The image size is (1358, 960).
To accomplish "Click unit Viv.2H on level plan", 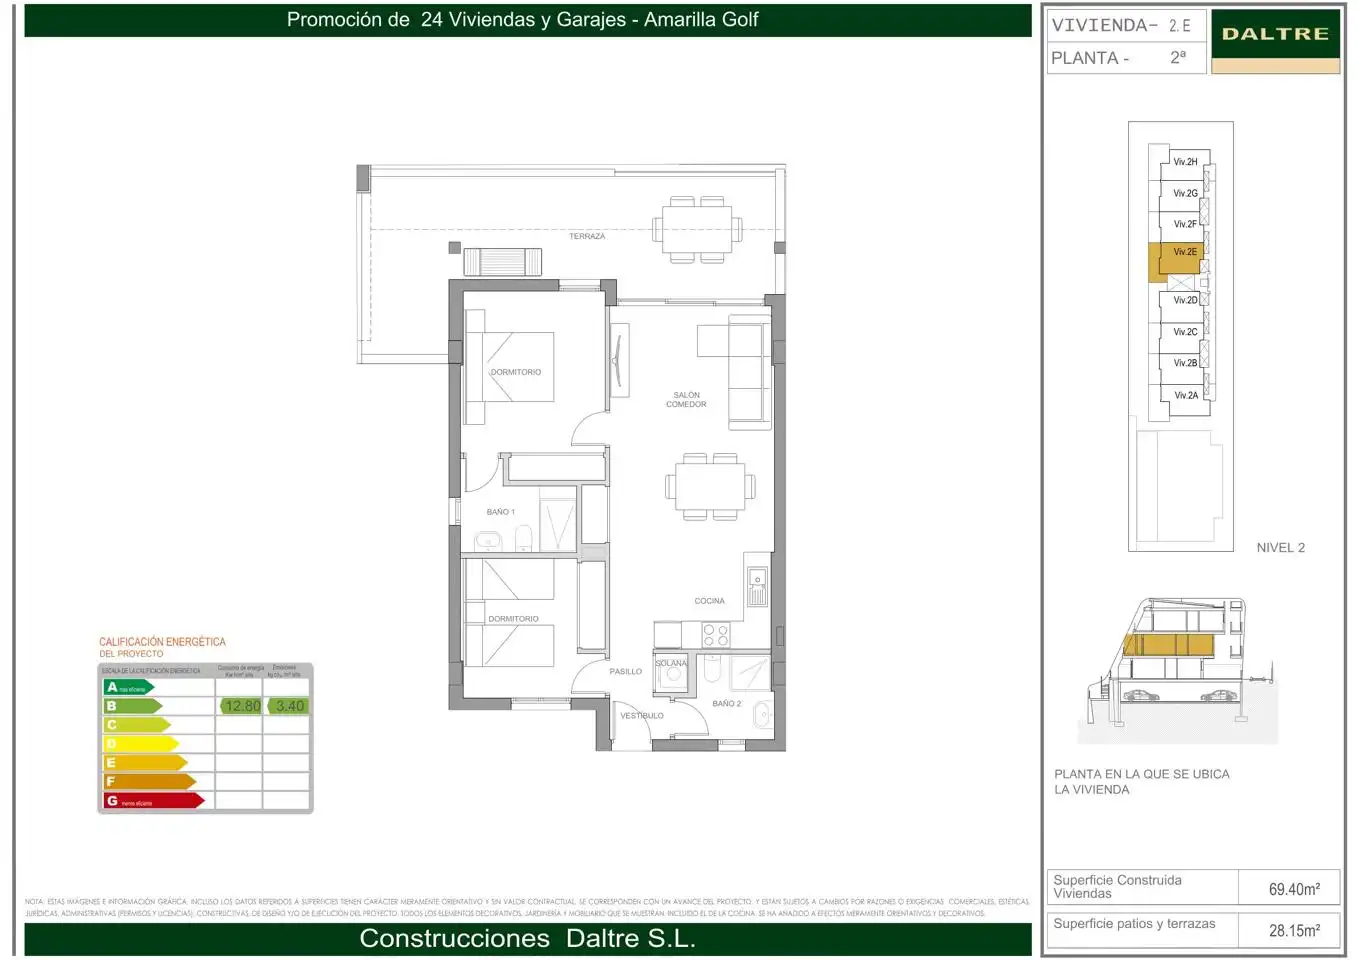I will coord(1185,162).
